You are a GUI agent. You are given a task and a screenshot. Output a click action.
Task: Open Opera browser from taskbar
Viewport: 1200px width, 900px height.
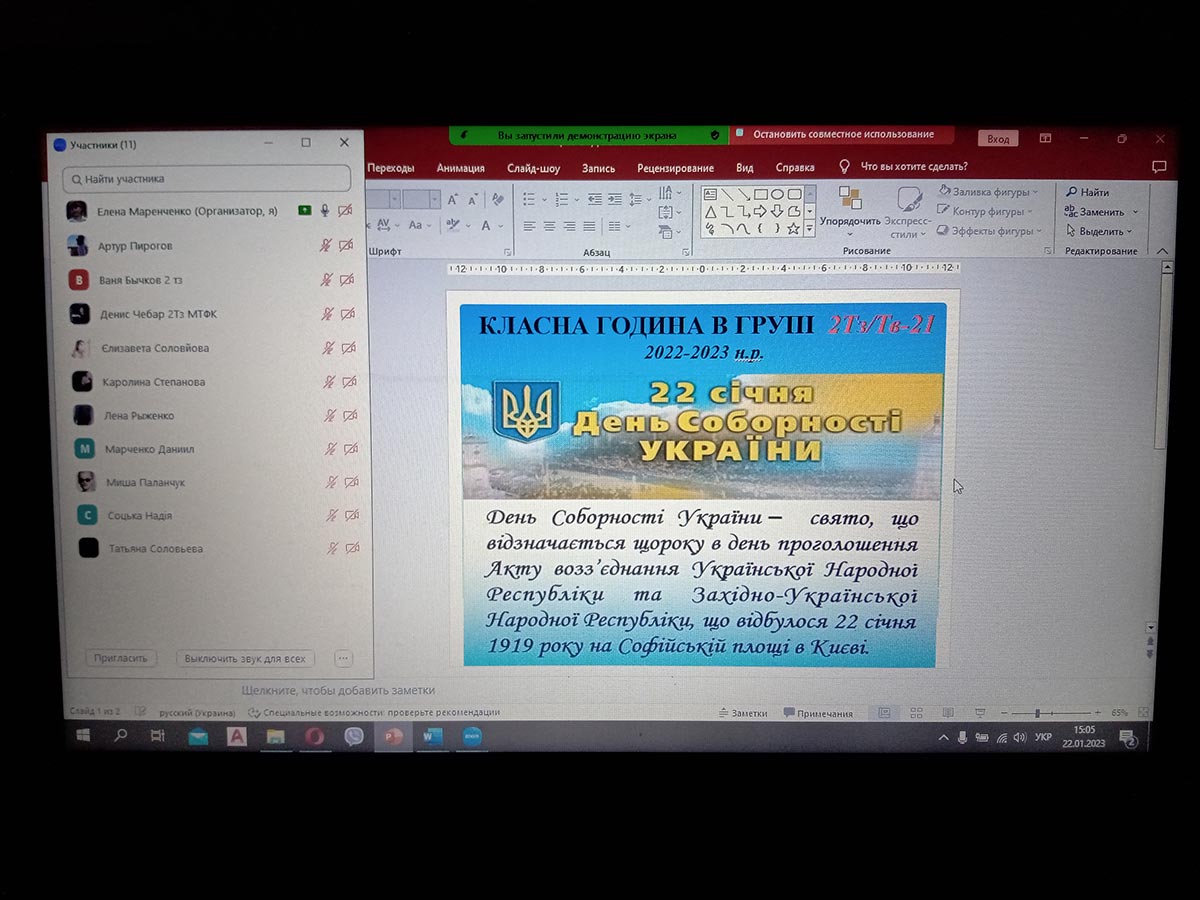click(x=314, y=737)
